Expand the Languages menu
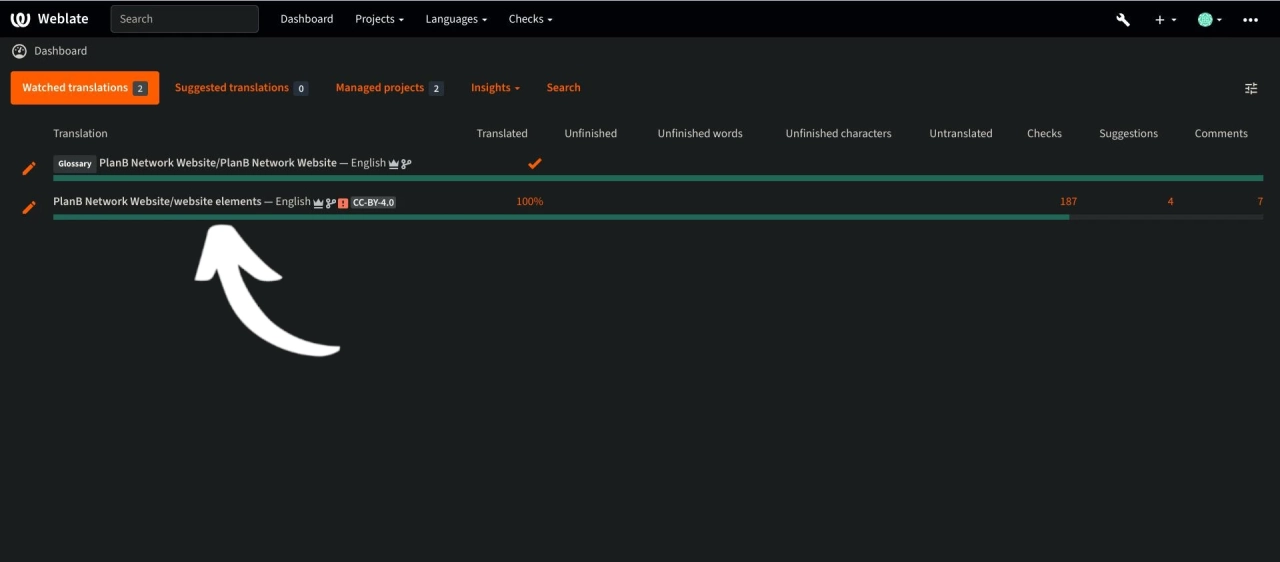Image resolution: width=1280 pixels, height=562 pixels. [x=456, y=19]
